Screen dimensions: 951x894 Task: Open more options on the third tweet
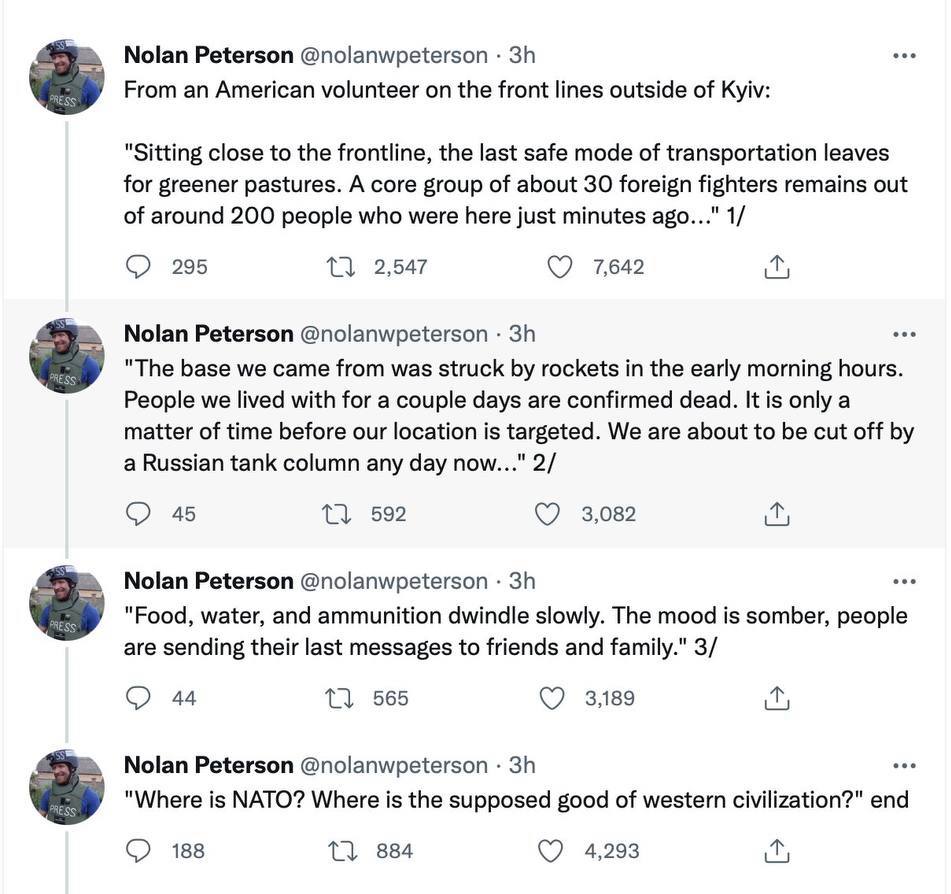(x=904, y=581)
